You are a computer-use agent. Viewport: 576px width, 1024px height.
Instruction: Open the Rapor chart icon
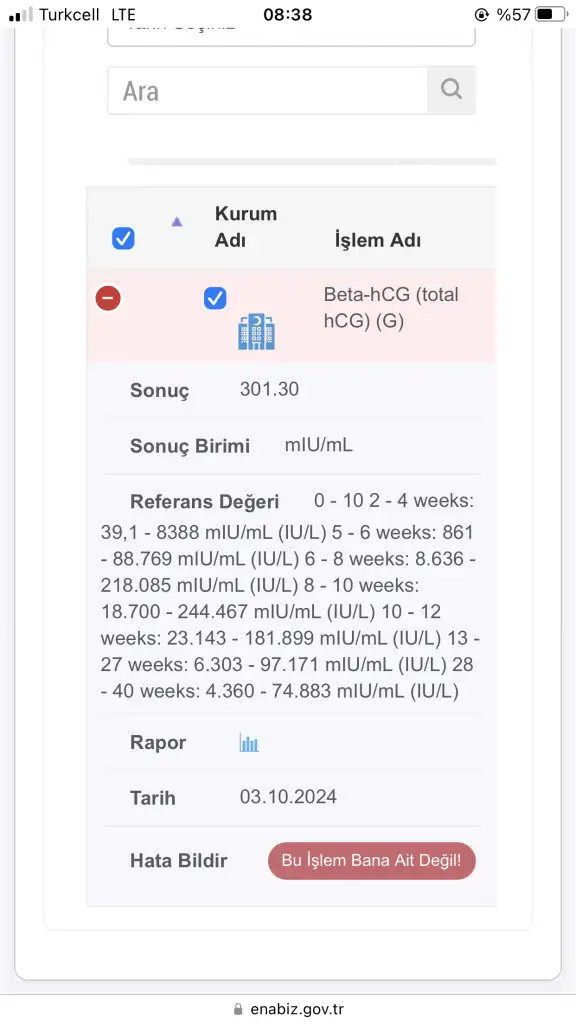click(x=249, y=743)
